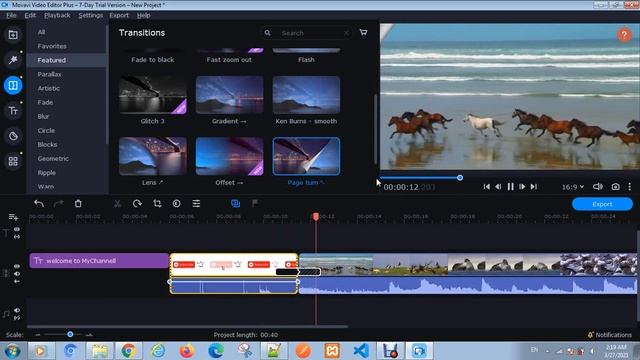Select the Glitch 3 transition thumbnail
This screenshot has height=360, width=640.
coord(153,95)
